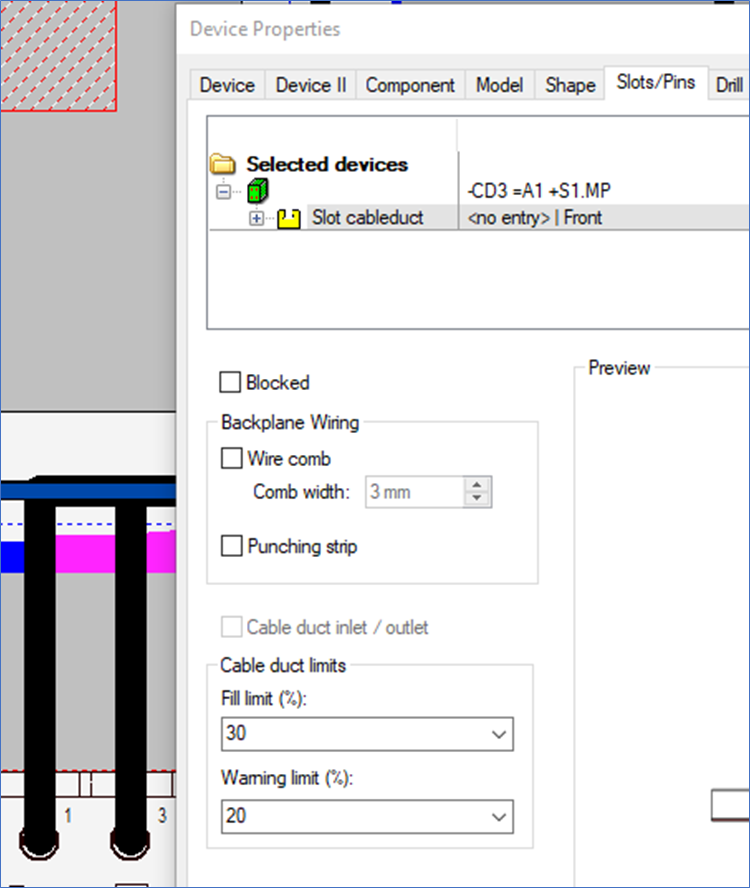Click the -CD3 =A1 +S1.MP device entry

pyautogui.click(x=541, y=190)
